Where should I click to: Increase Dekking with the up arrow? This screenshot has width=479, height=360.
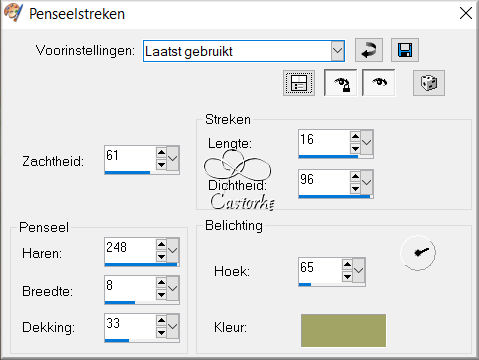[161, 320]
